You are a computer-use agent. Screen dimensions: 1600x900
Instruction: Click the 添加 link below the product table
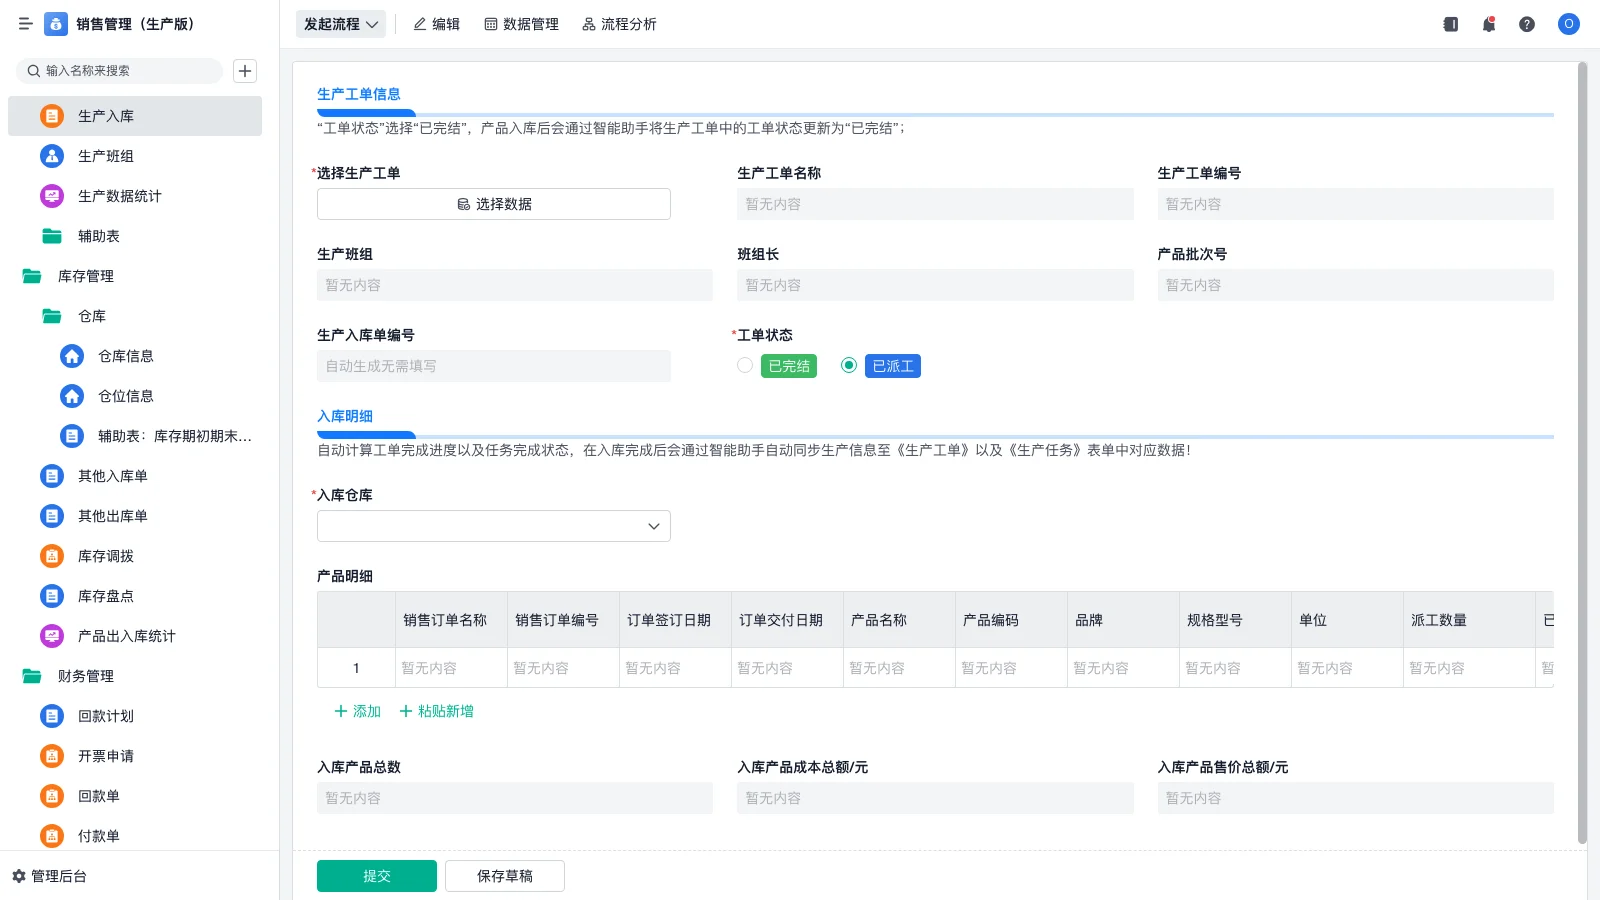pos(355,711)
